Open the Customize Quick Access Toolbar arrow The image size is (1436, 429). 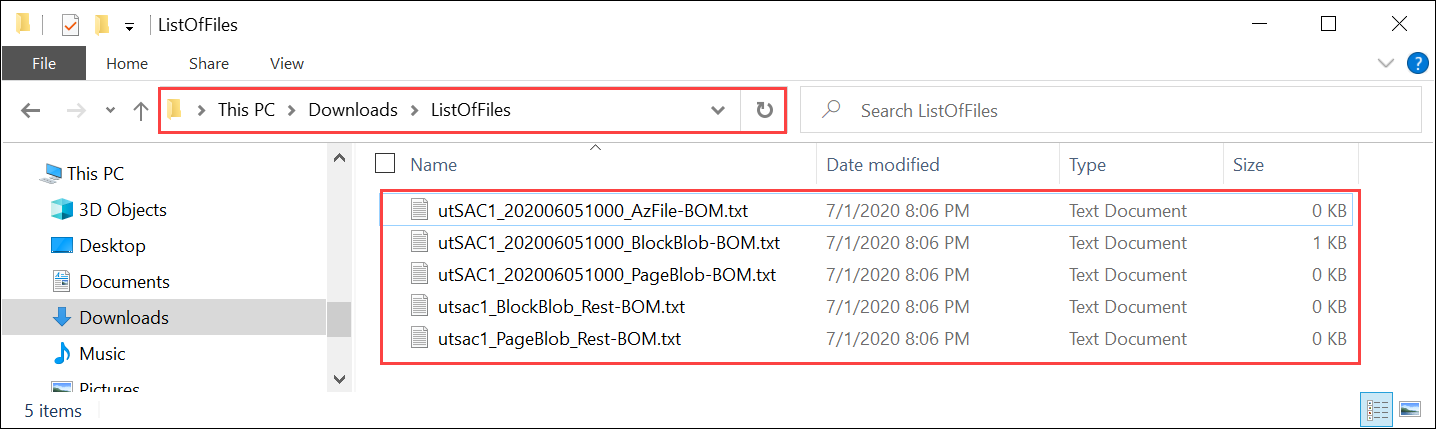(x=129, y=26)
